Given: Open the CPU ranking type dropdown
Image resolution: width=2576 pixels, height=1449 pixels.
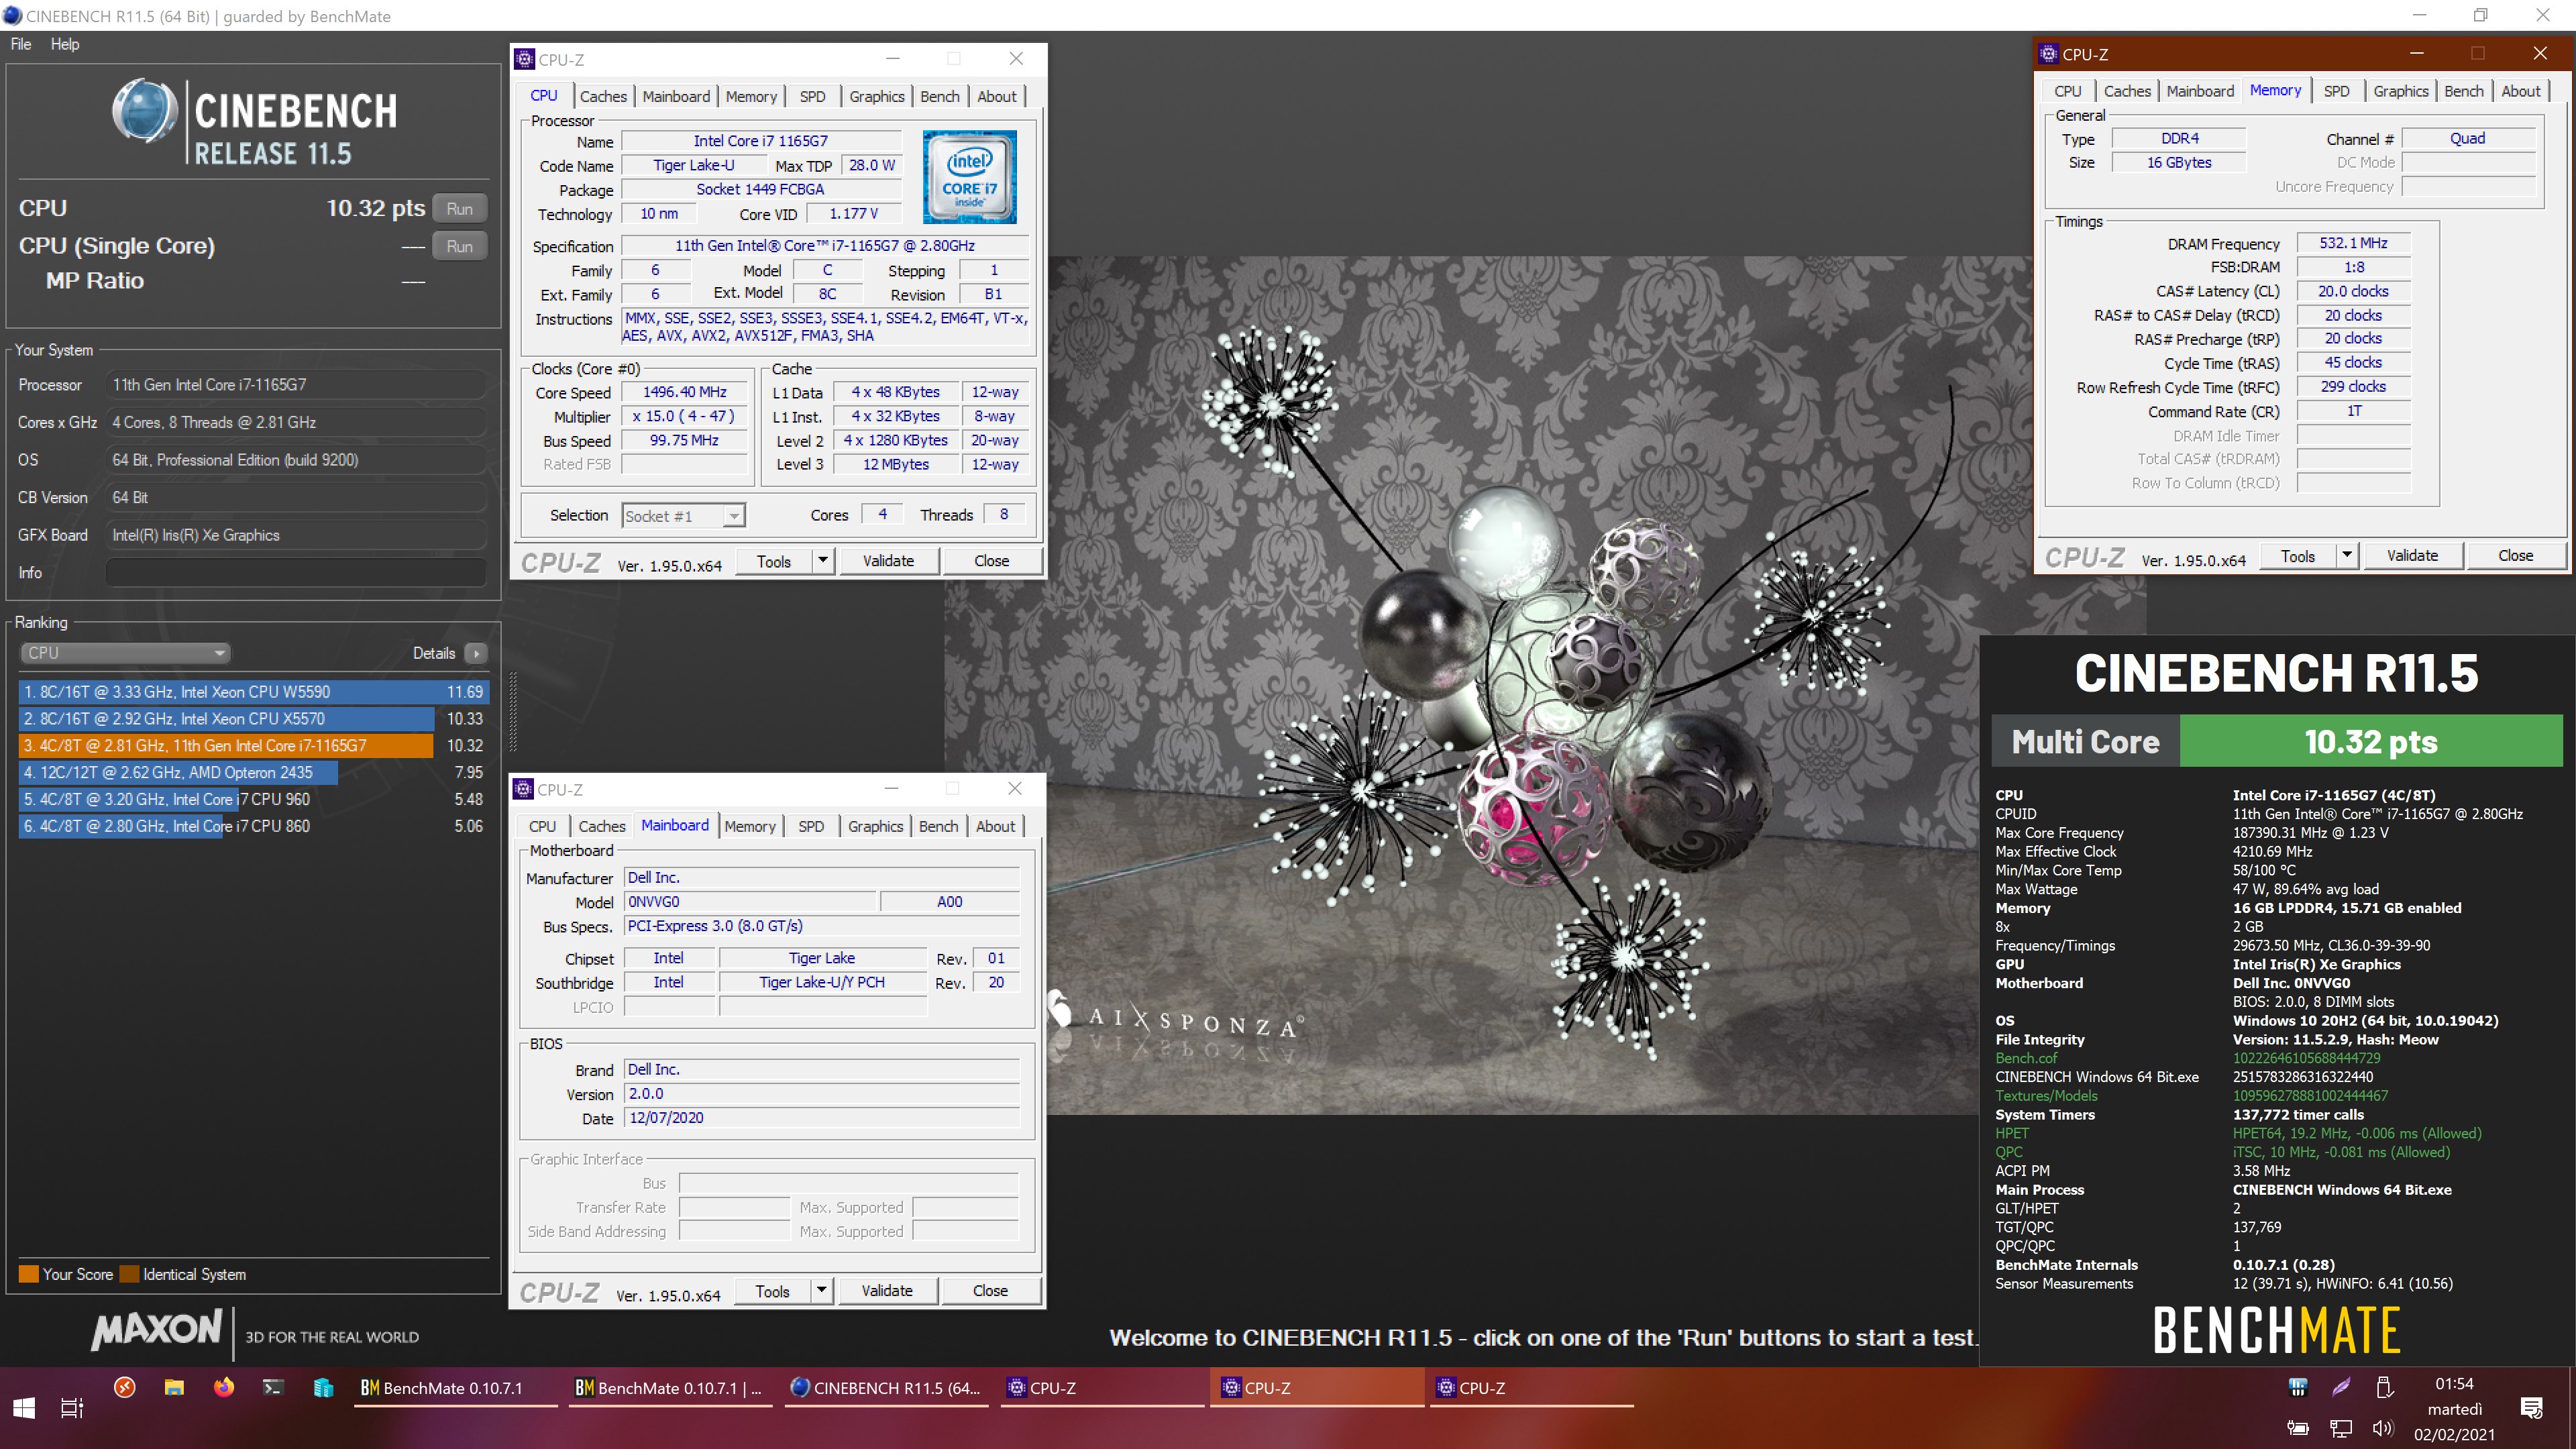Looking at the screenshot, I should tap(126, 653).
